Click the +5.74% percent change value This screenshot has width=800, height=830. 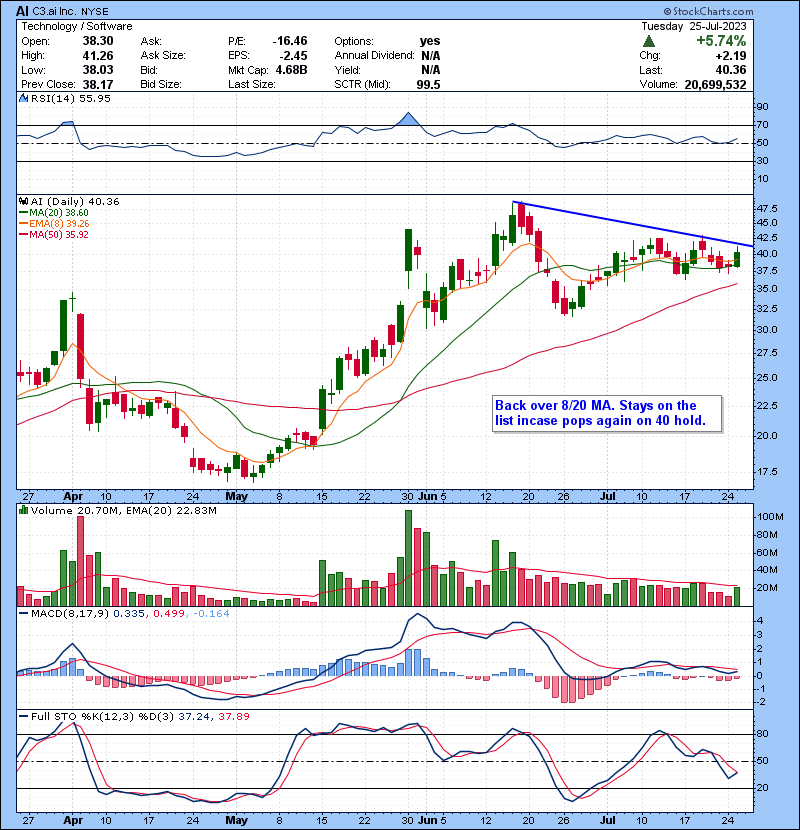click(721, 41)
